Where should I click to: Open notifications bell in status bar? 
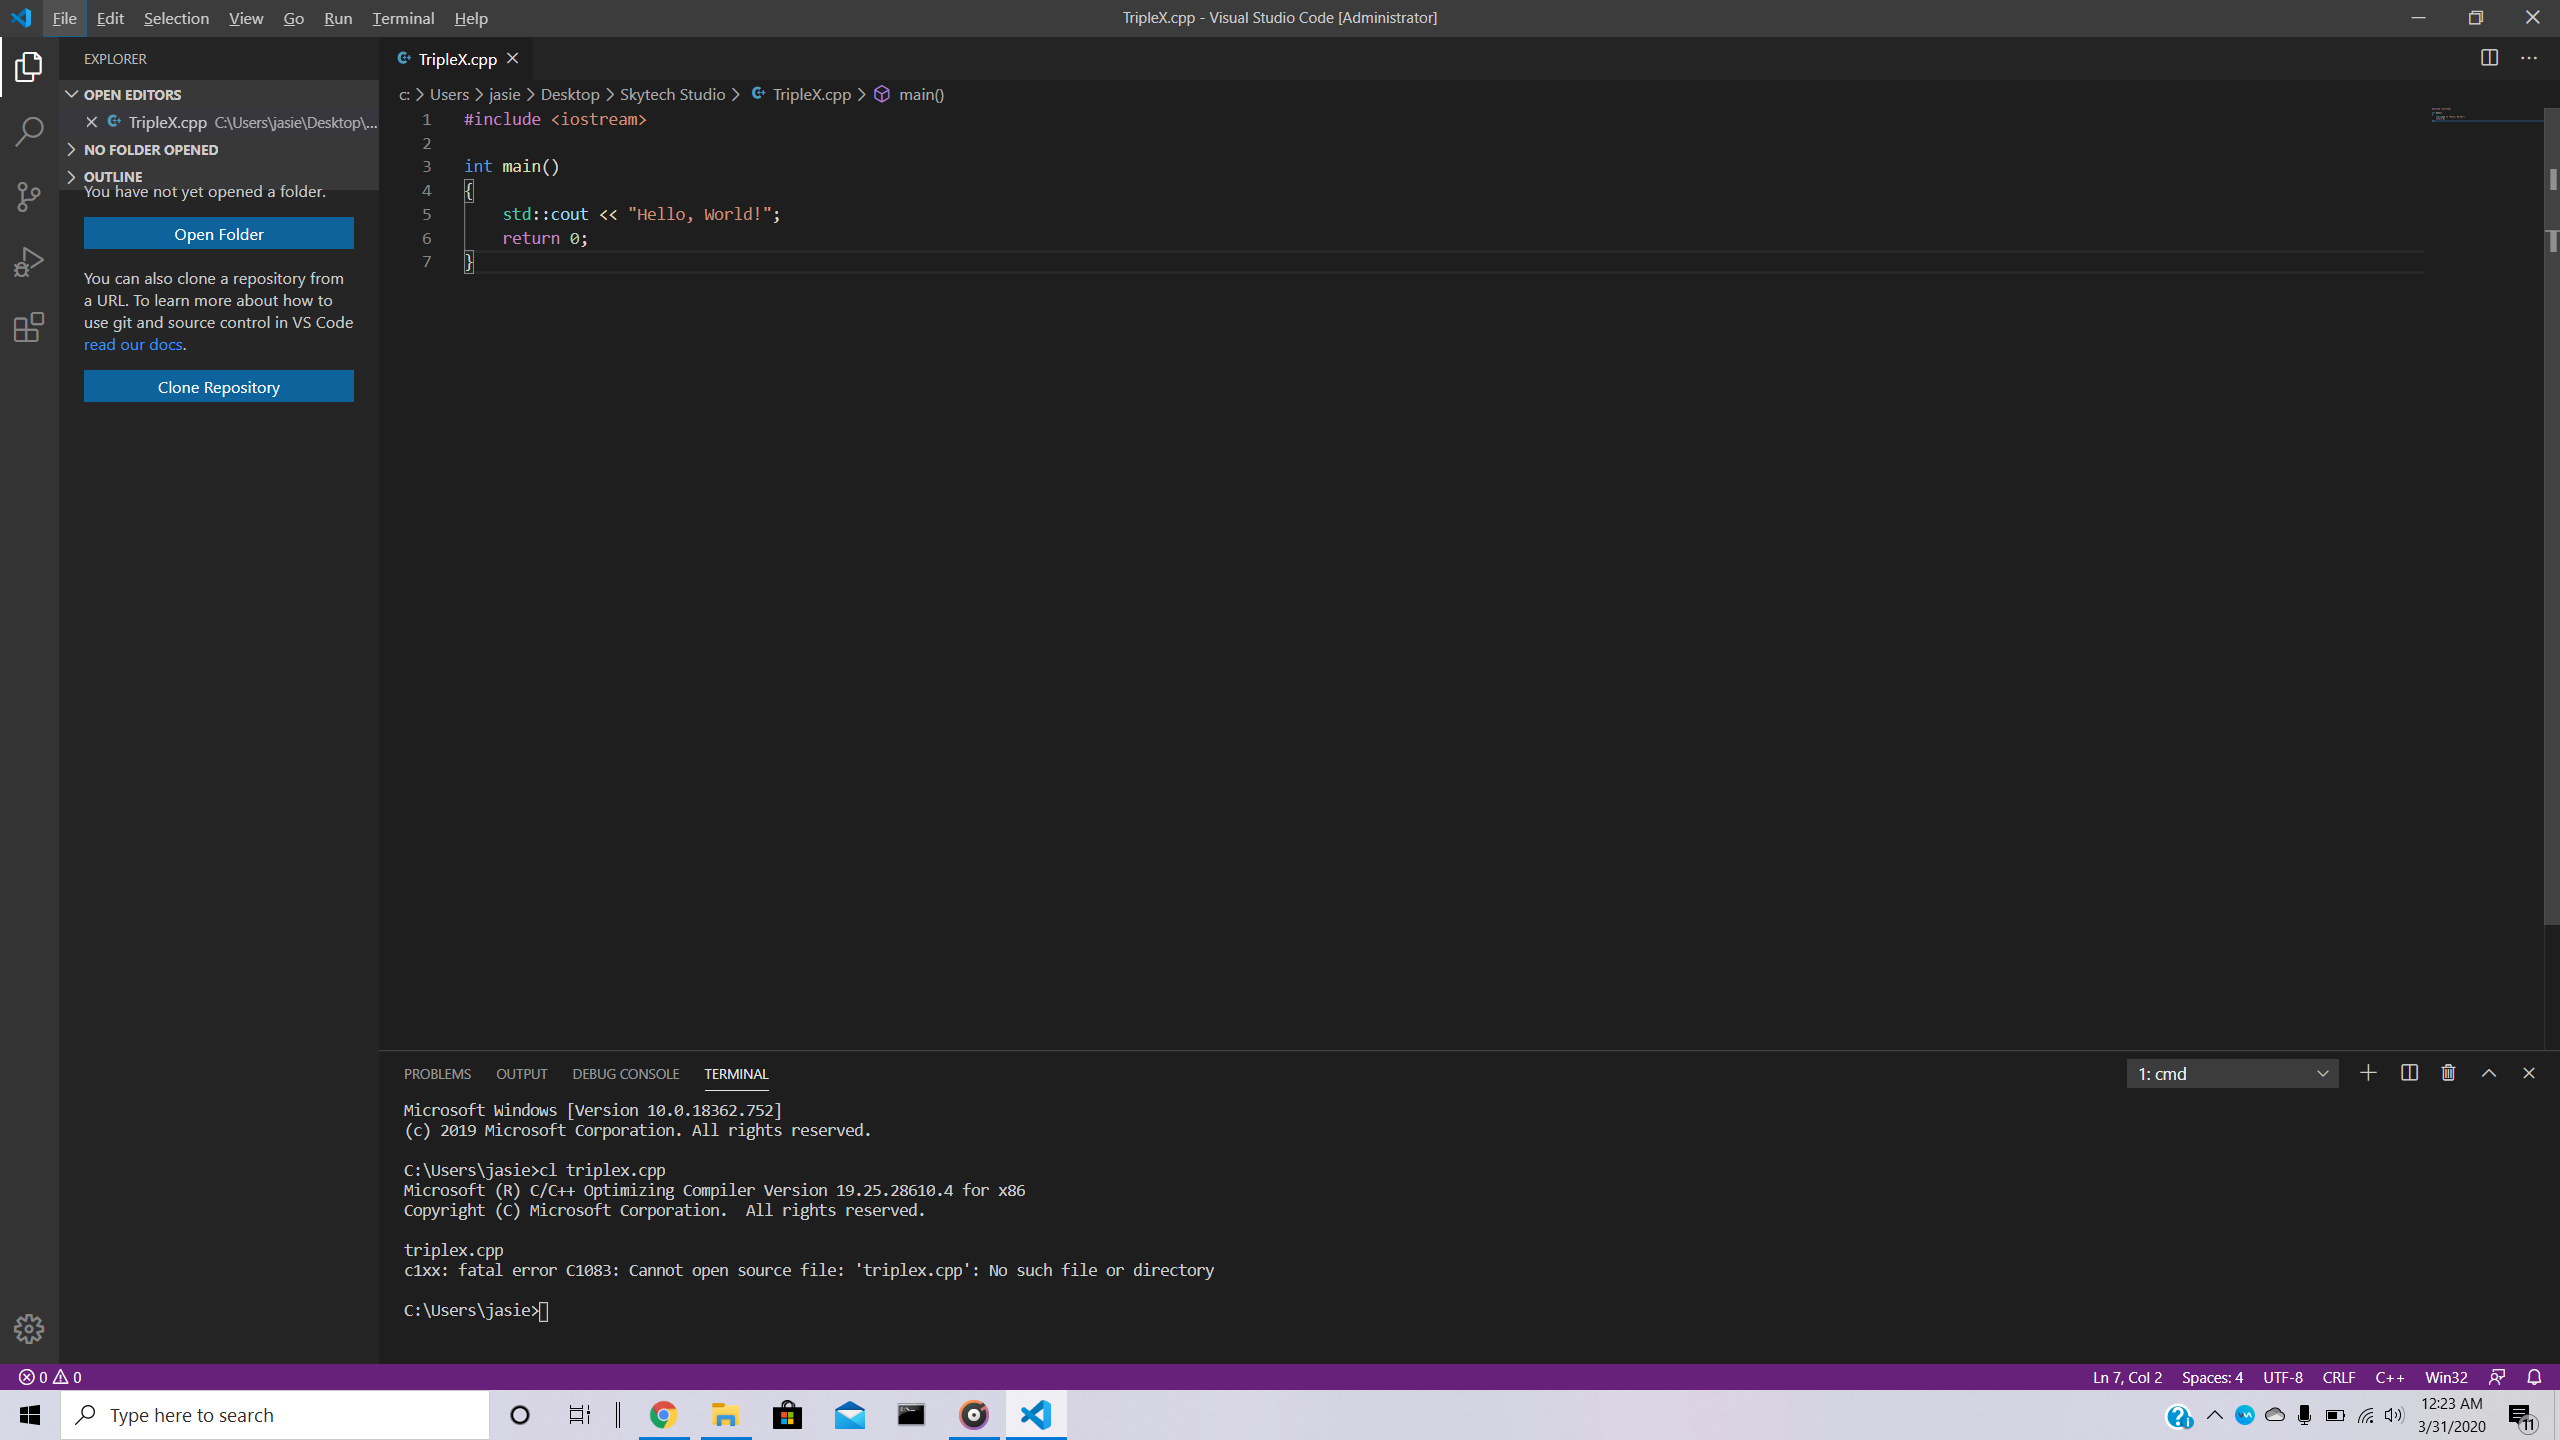(x=2534, y=1377)
